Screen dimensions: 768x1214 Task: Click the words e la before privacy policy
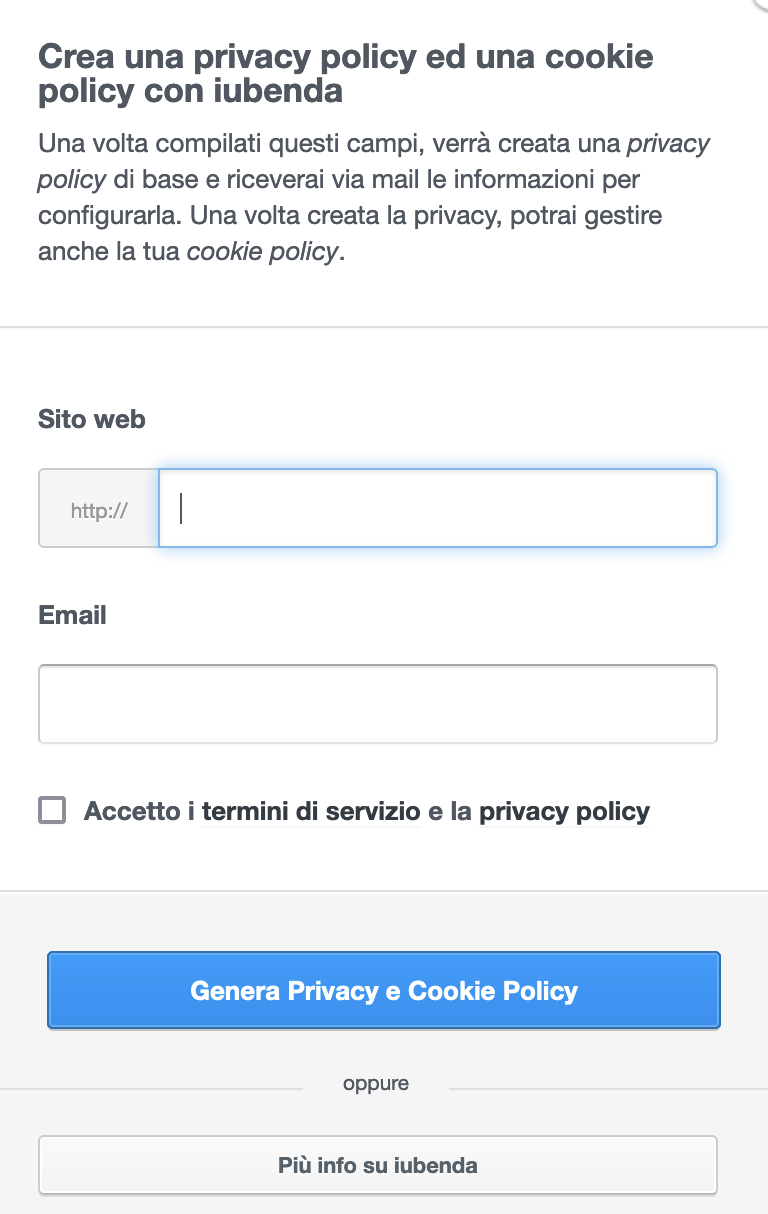449,811
